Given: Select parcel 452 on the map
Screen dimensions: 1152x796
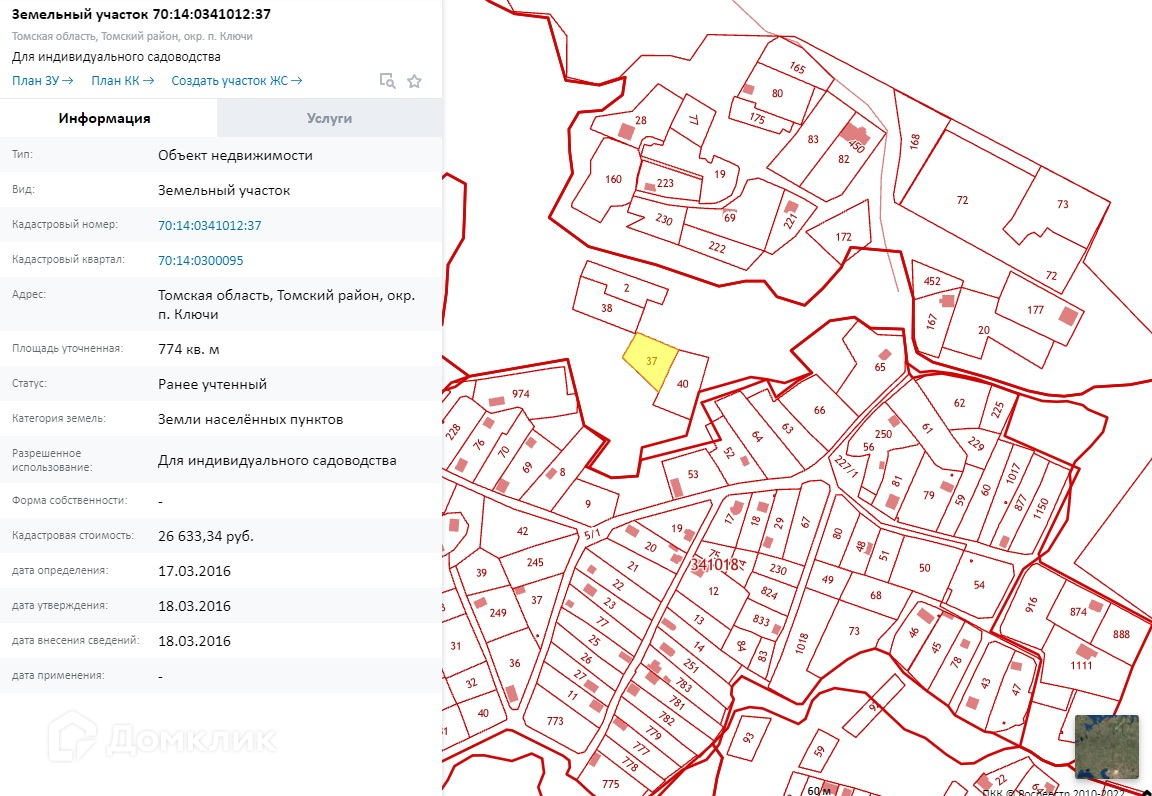Looking at the screenshot, I should [932, 281].
